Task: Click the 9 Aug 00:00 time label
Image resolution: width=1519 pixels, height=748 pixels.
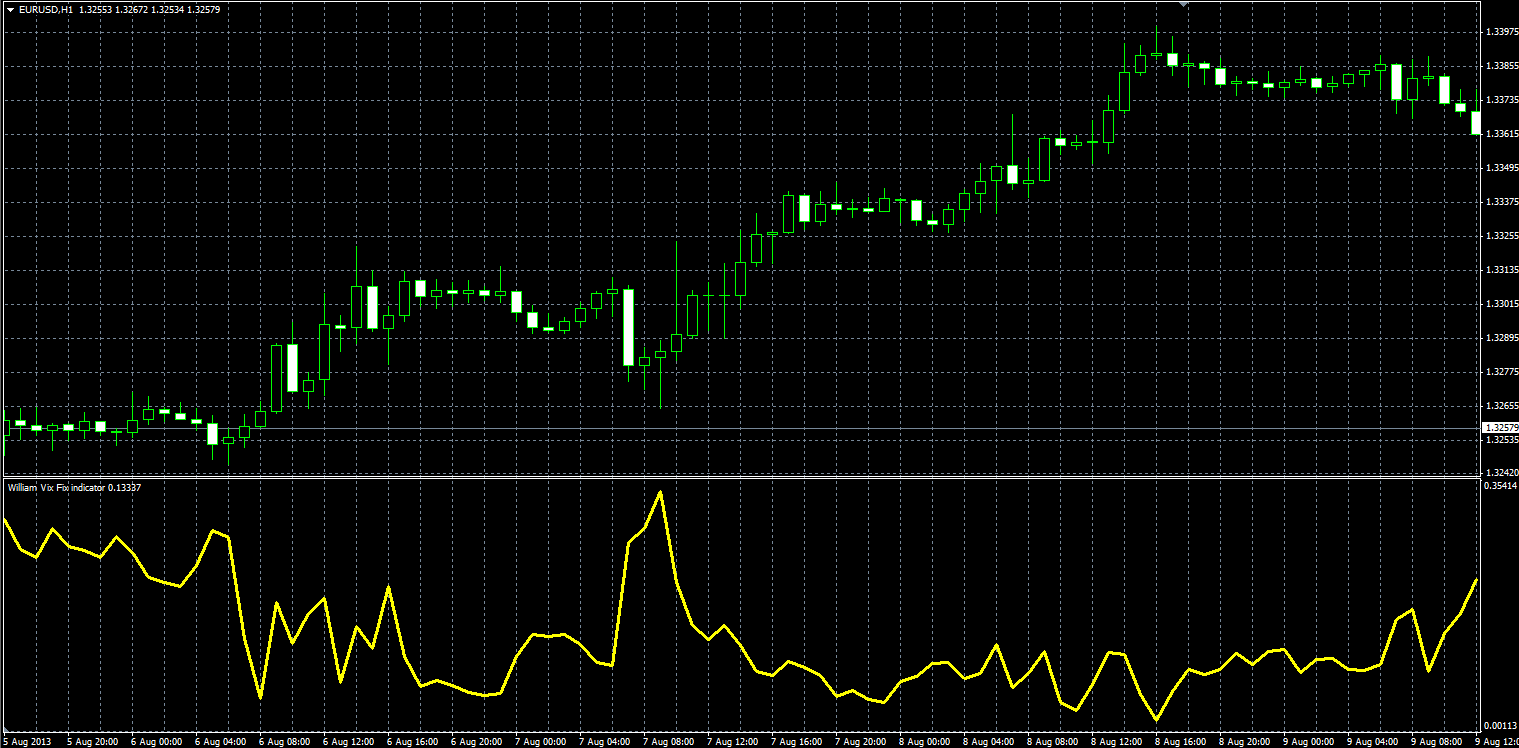Action: click(x=1308, y=742)
